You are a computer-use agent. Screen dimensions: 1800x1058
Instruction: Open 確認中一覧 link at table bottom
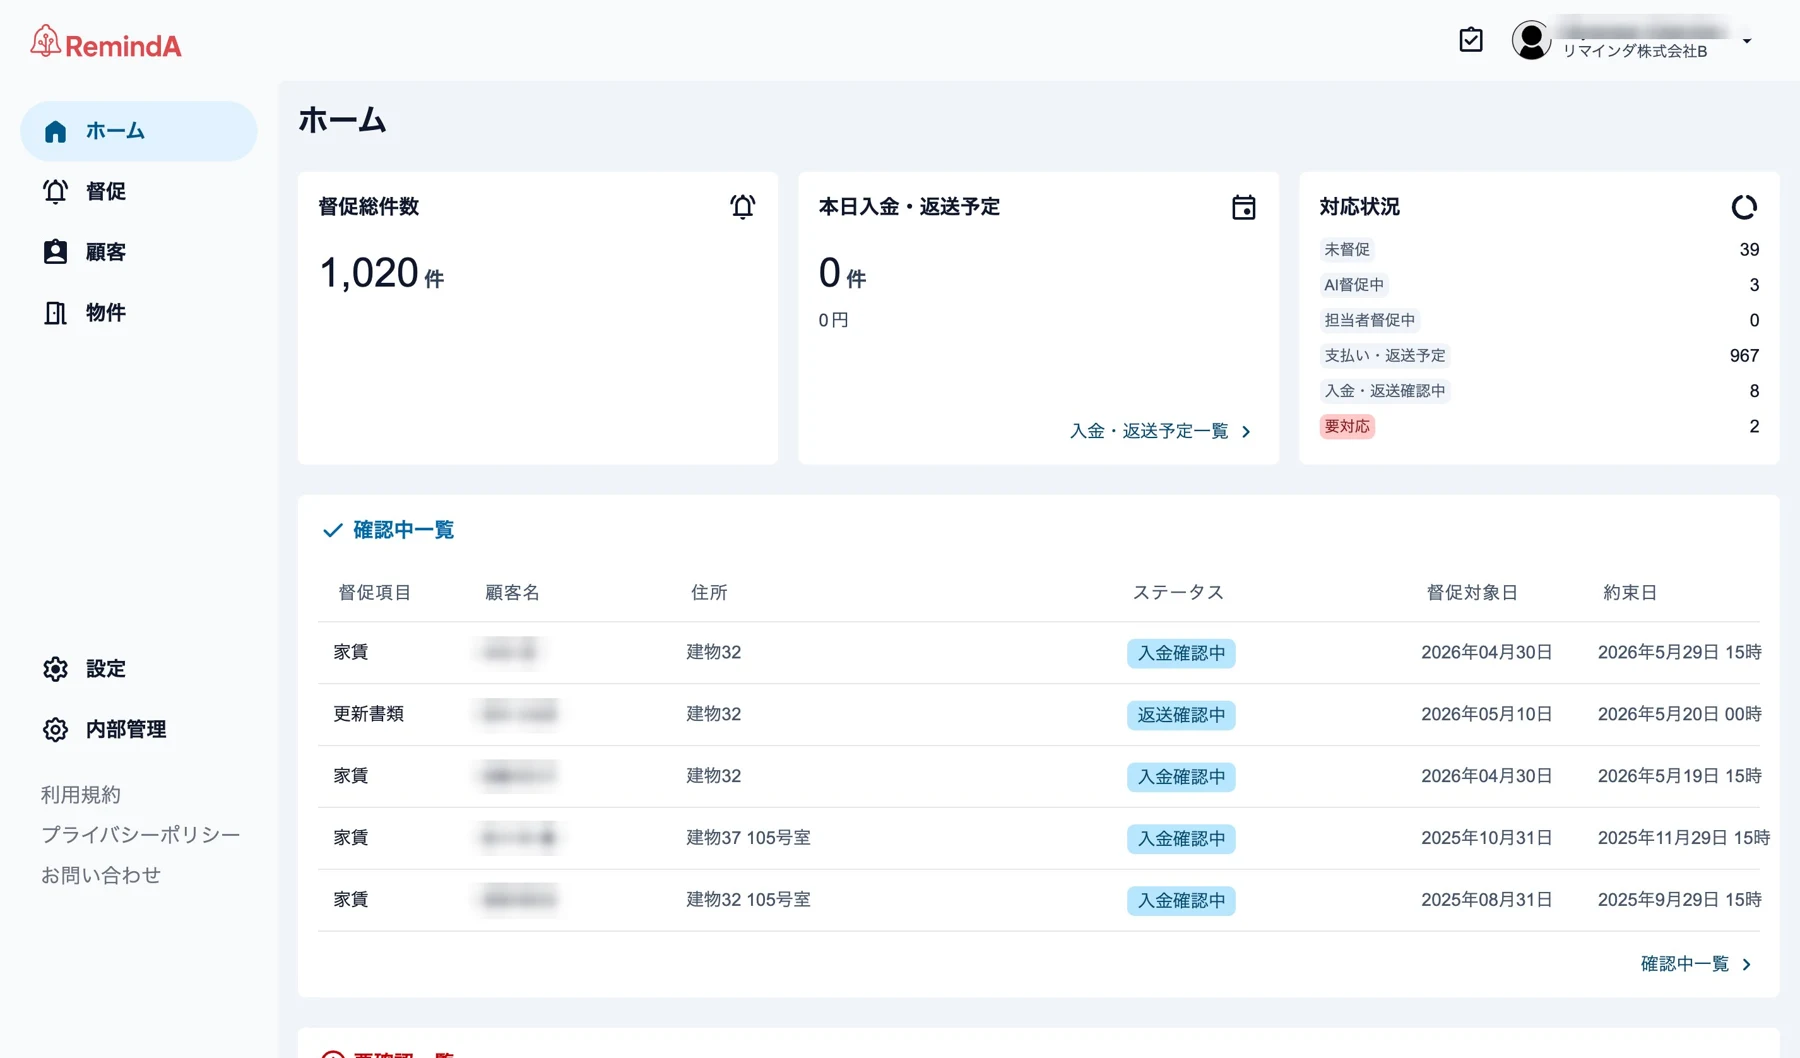1695,964
